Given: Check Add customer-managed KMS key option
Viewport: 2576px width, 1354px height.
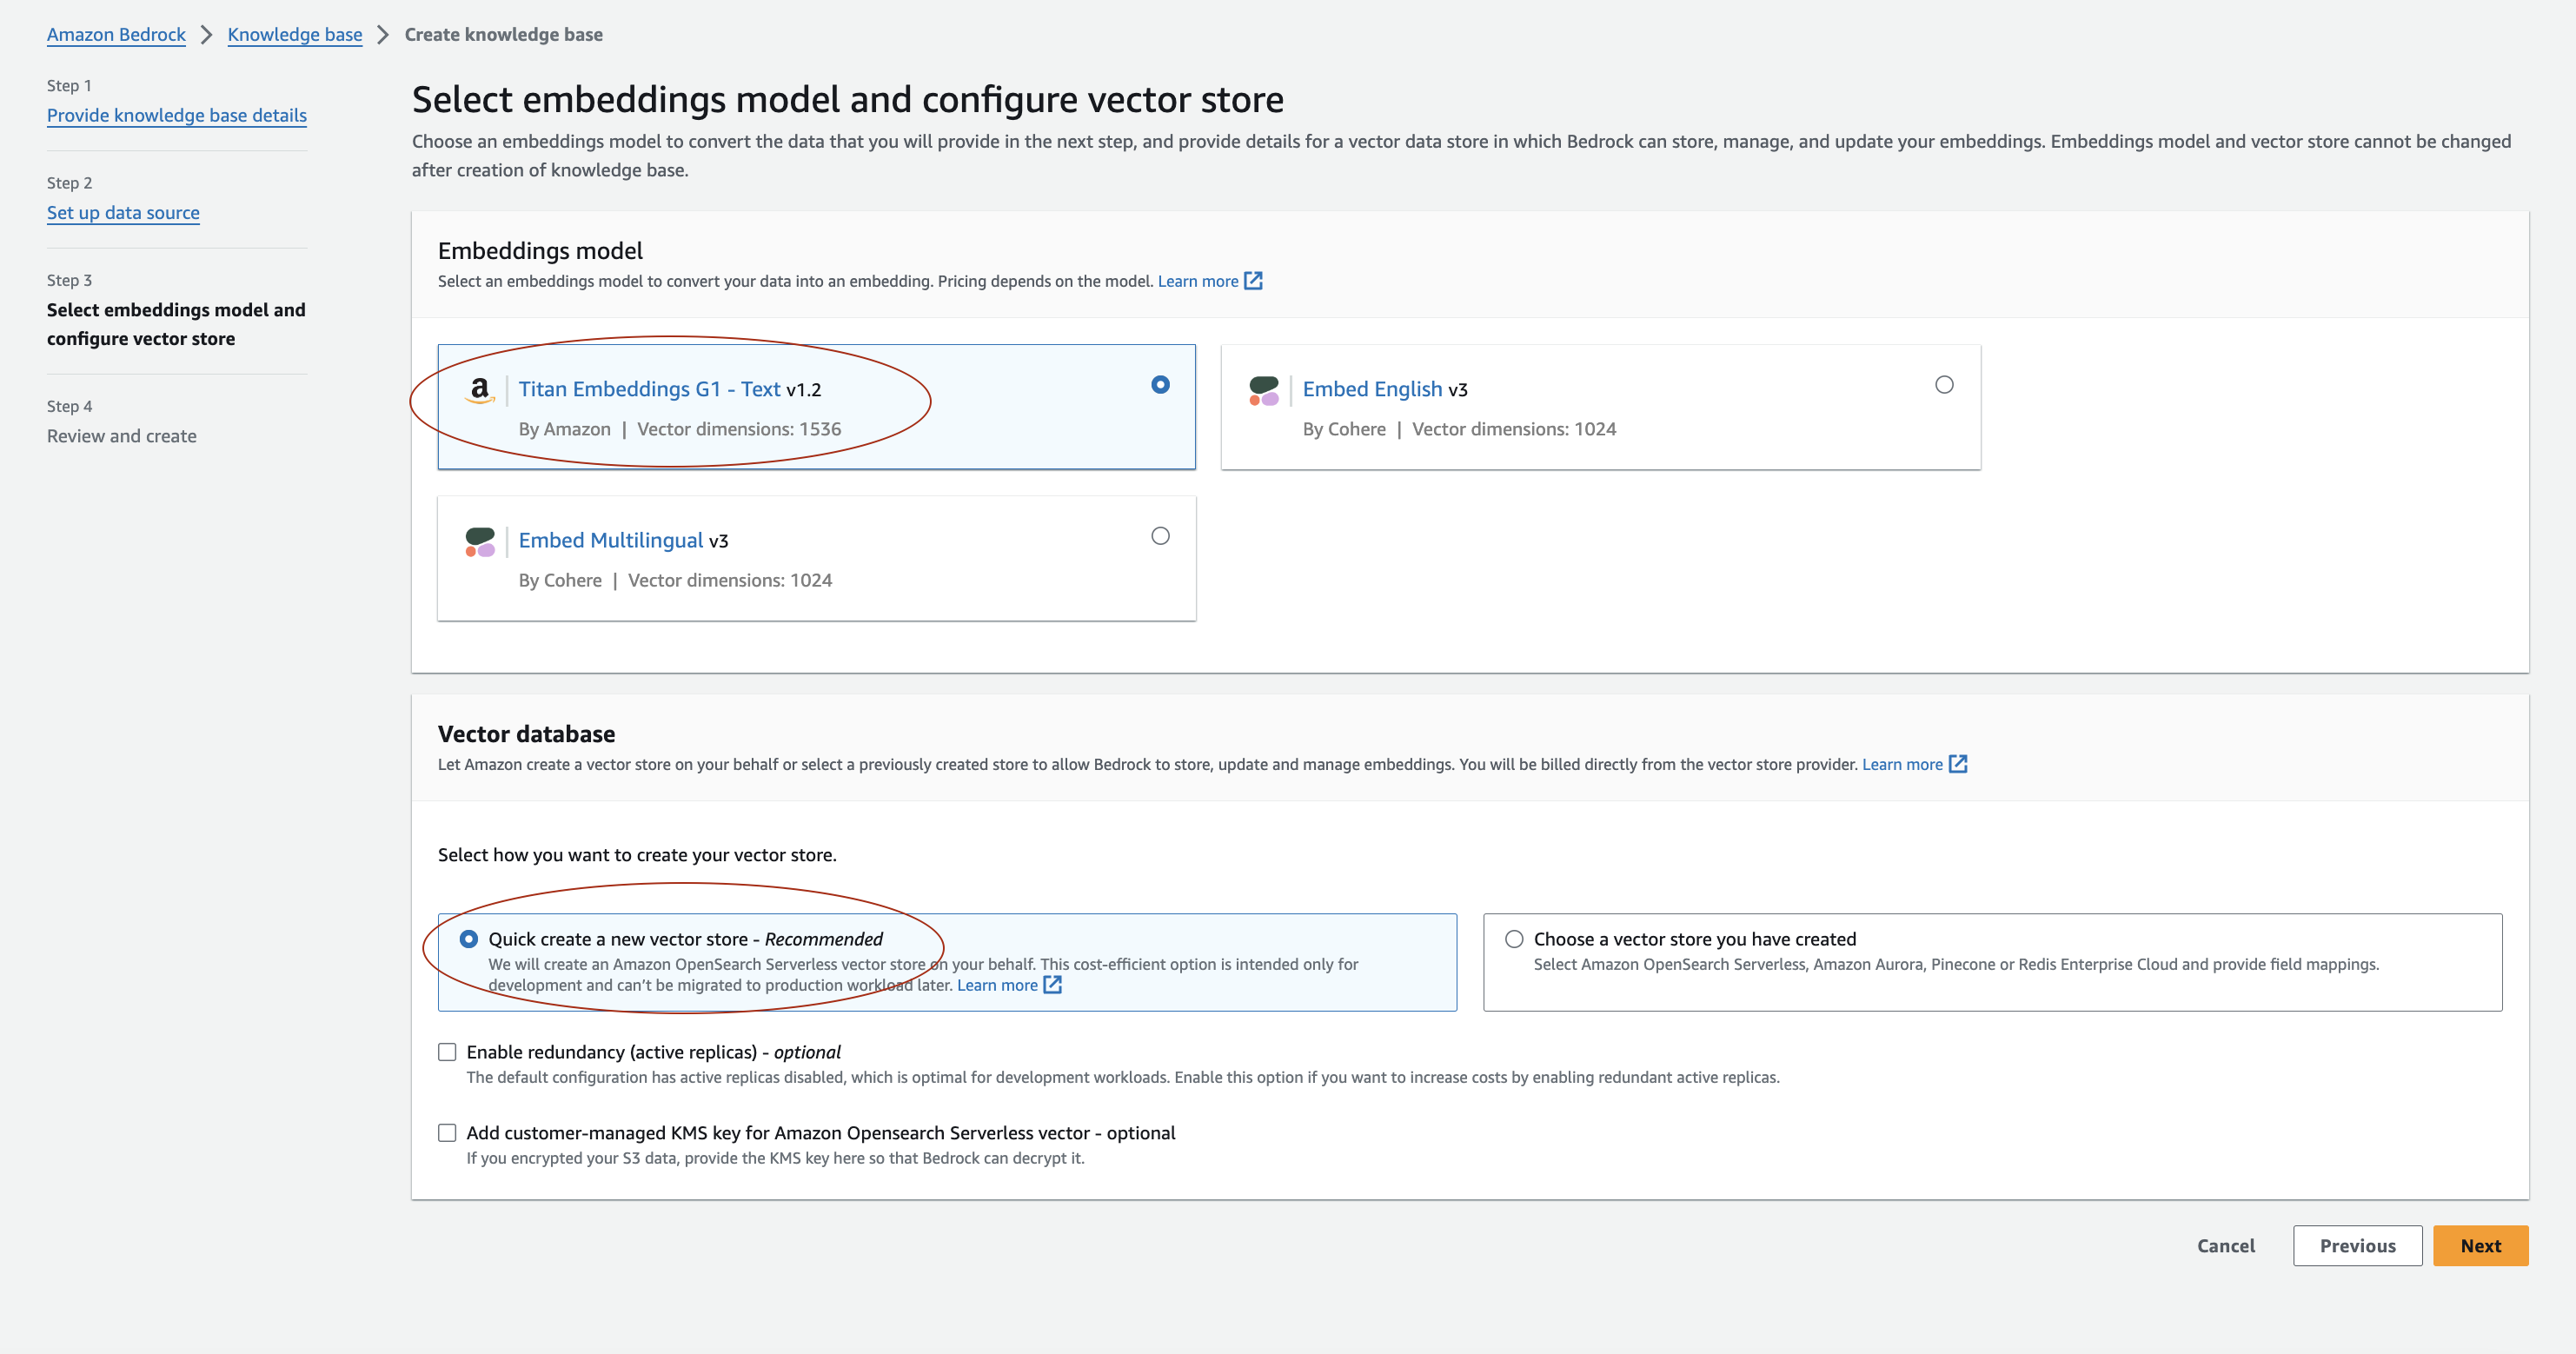Looking at the screenshot, I should click(x=447, y=1132).
